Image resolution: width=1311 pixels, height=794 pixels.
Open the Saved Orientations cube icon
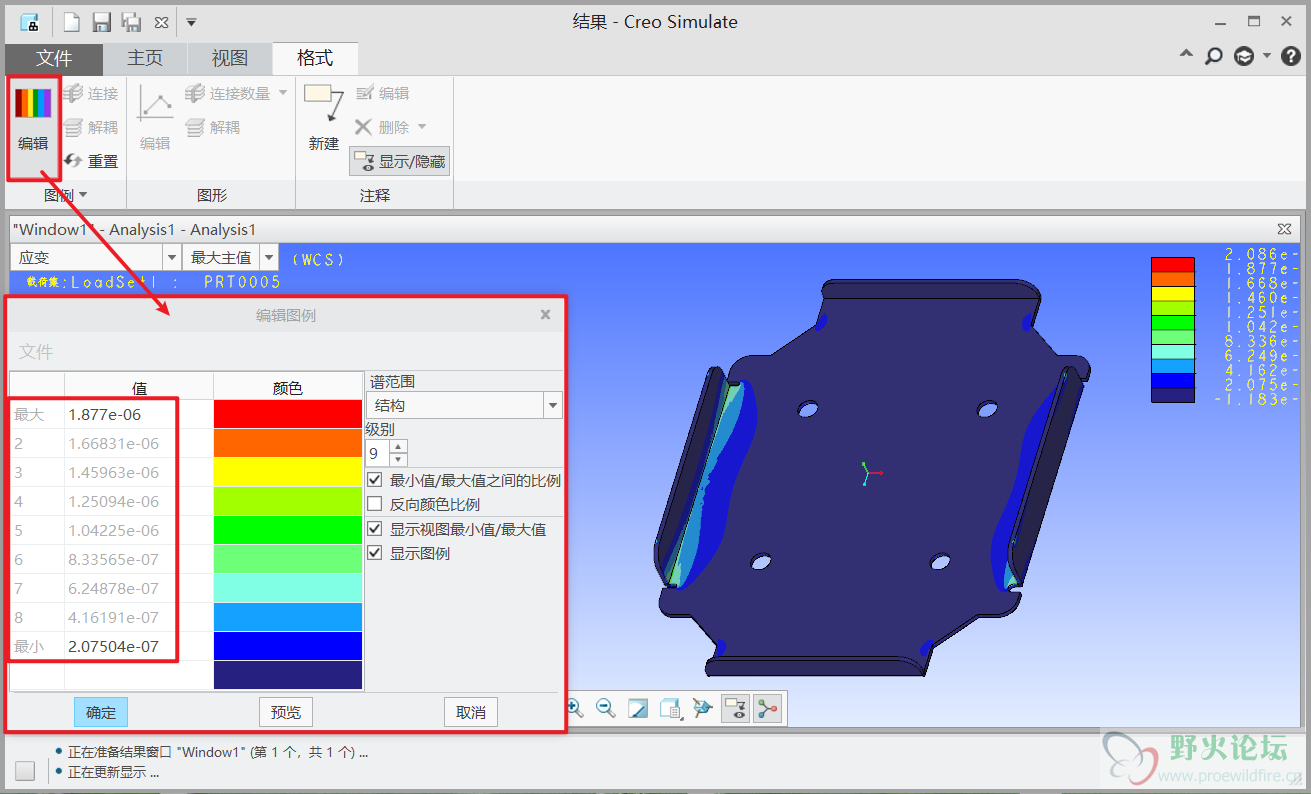pos(670,708)
